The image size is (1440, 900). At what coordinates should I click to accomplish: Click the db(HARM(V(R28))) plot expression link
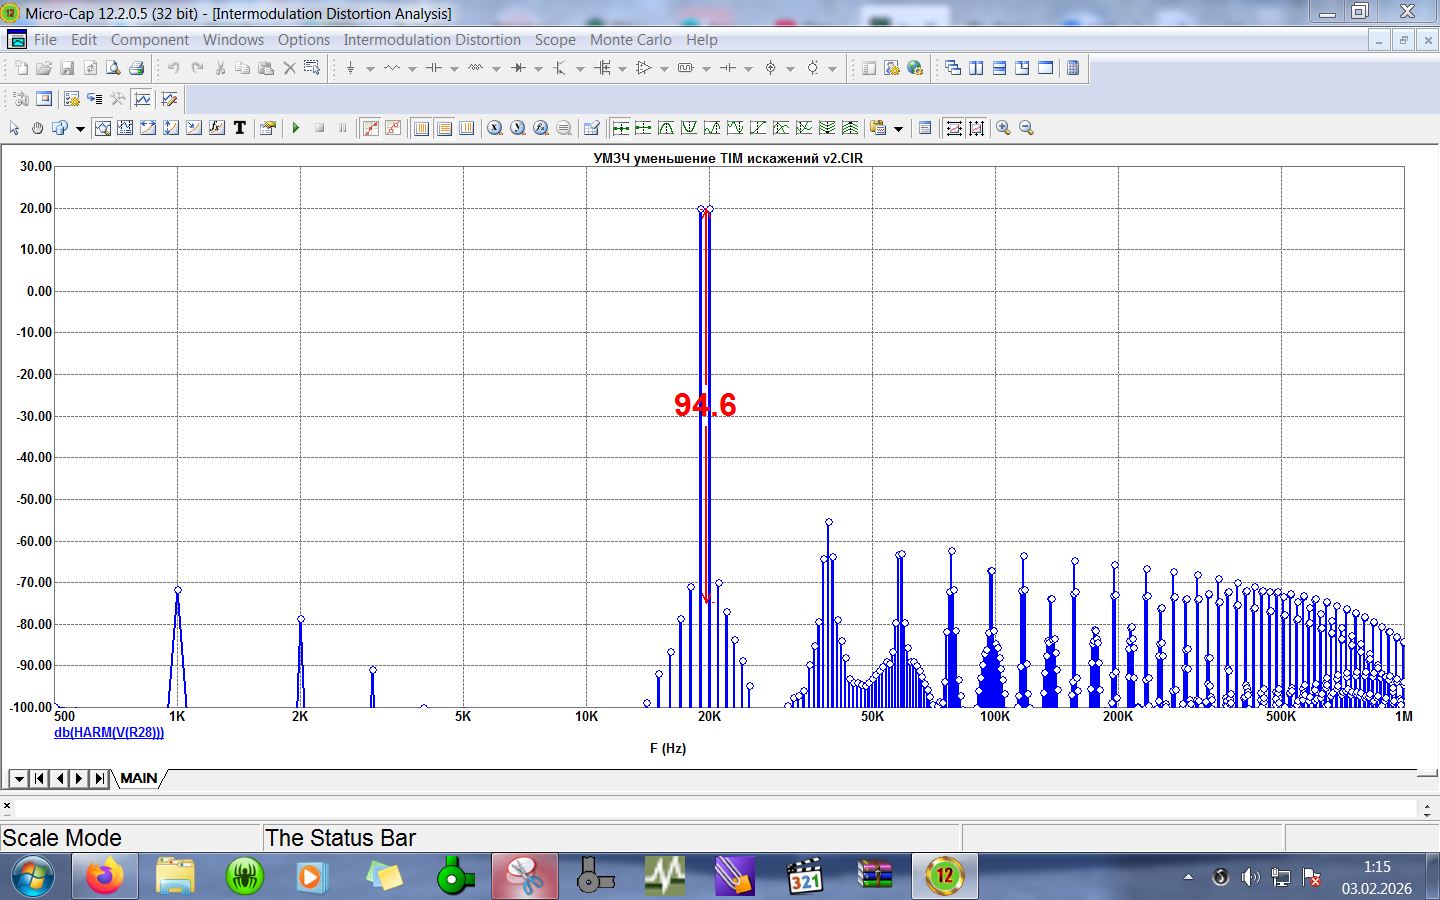[109, 733]
